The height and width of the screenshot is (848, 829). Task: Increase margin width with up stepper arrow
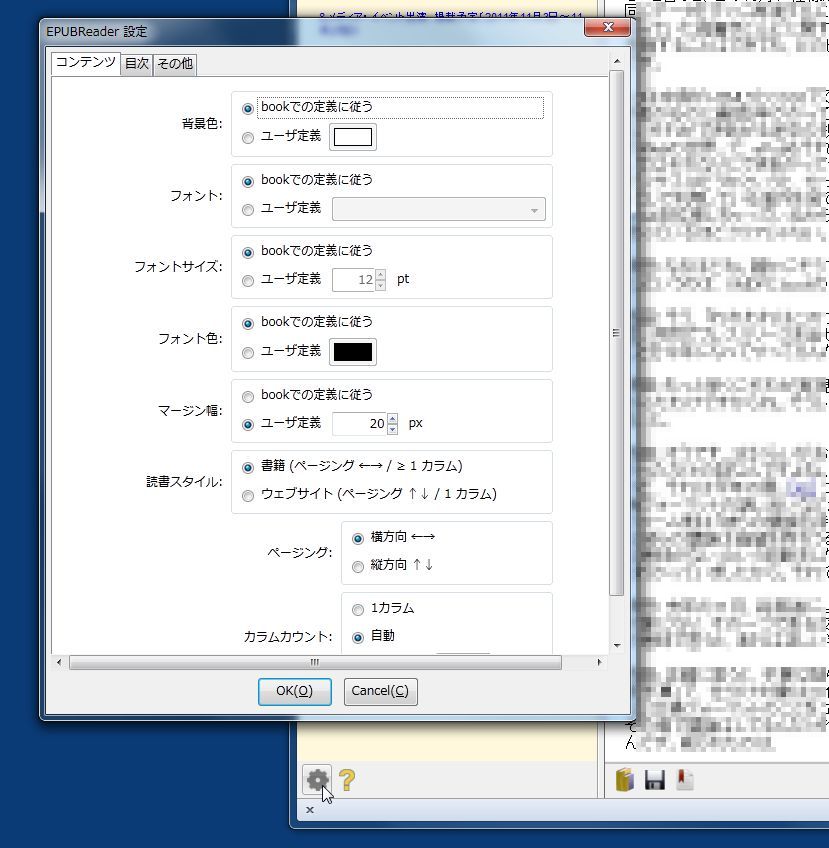[393, 419]
